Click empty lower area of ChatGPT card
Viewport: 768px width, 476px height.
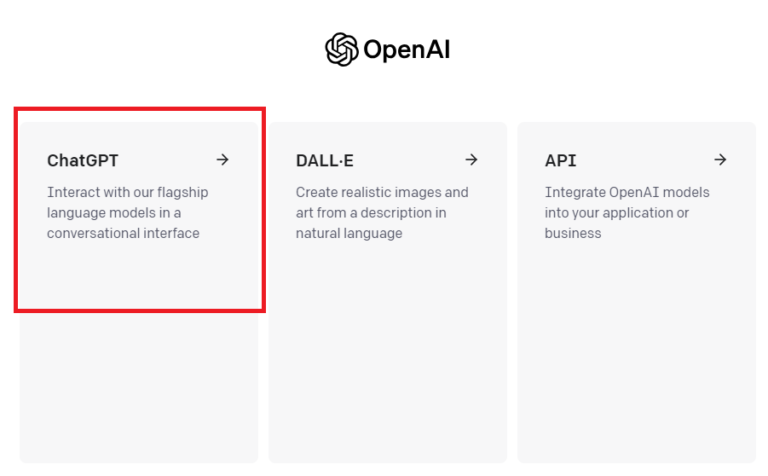pos(139,390)
